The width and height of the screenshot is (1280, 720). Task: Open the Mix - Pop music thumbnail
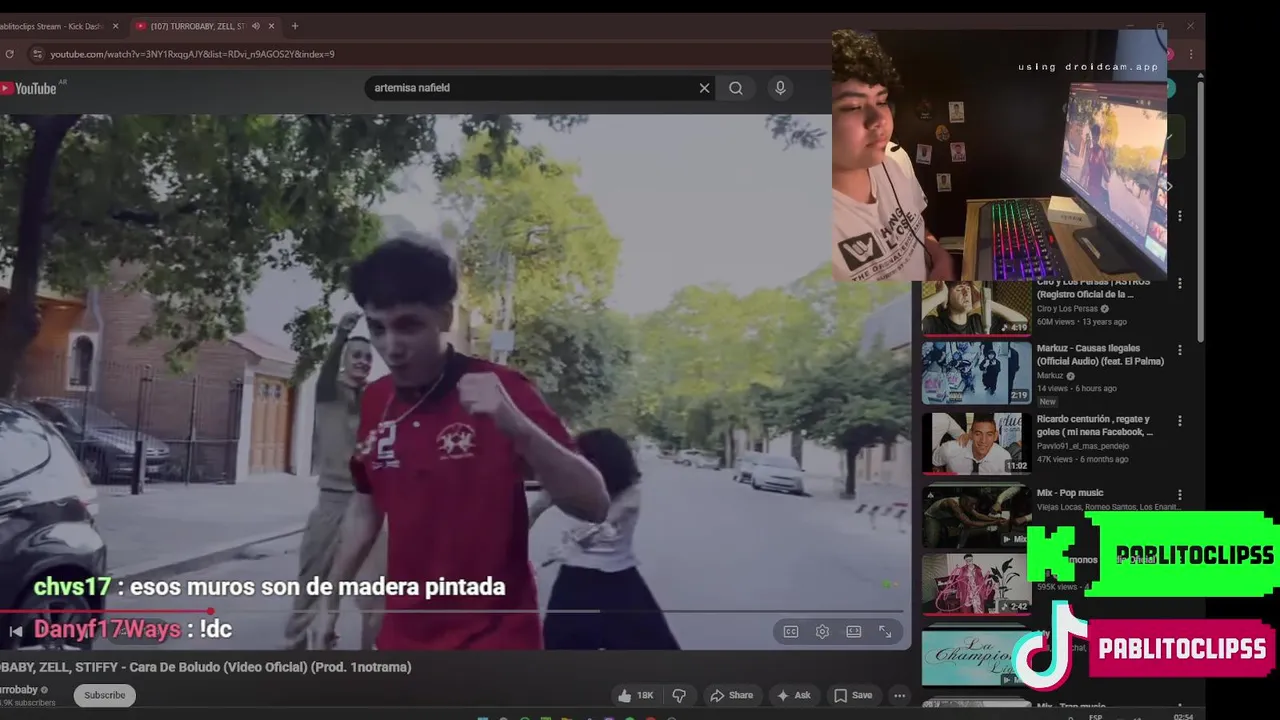pos(976,515)
